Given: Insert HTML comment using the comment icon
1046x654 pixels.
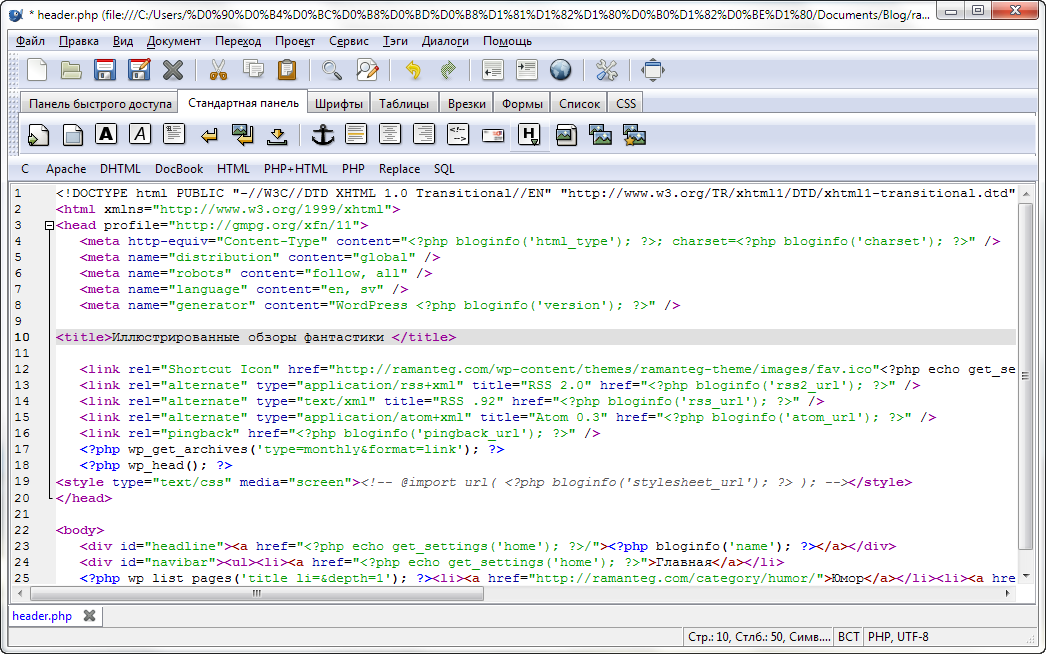Looking at the screenshot, I should [458, 135].
